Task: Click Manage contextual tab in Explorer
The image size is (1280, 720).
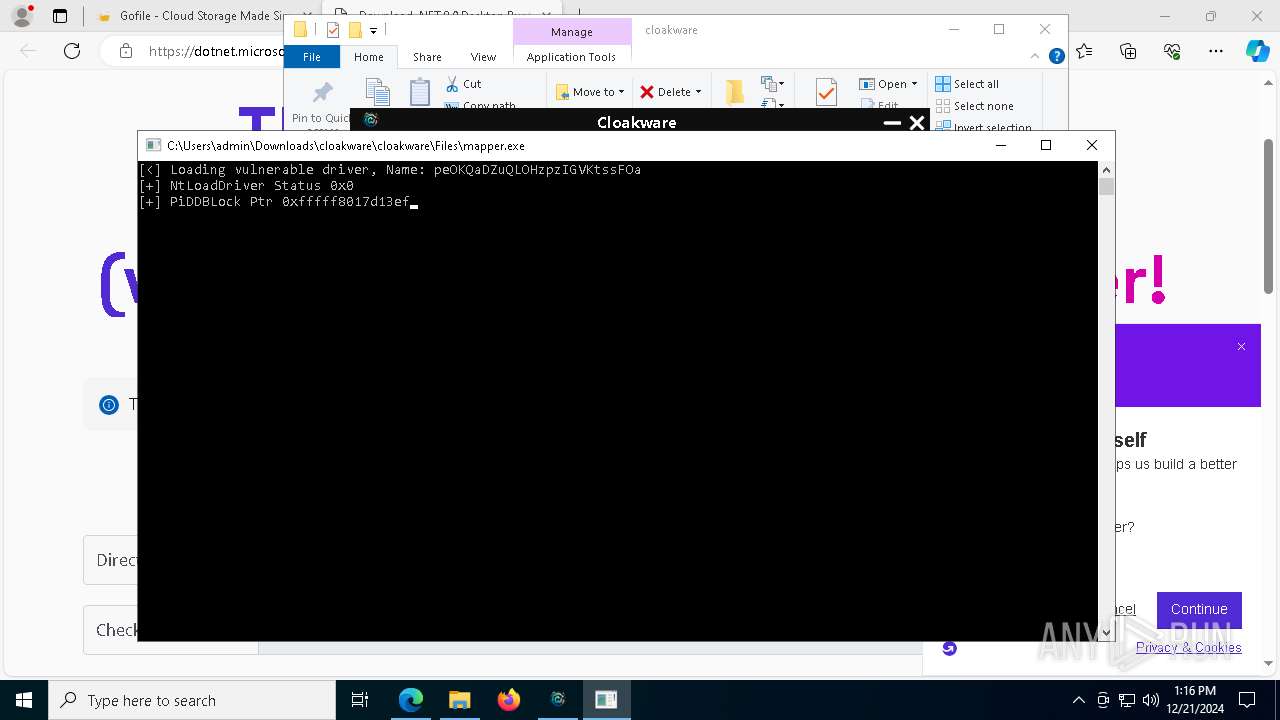Action: pos(571,32)
